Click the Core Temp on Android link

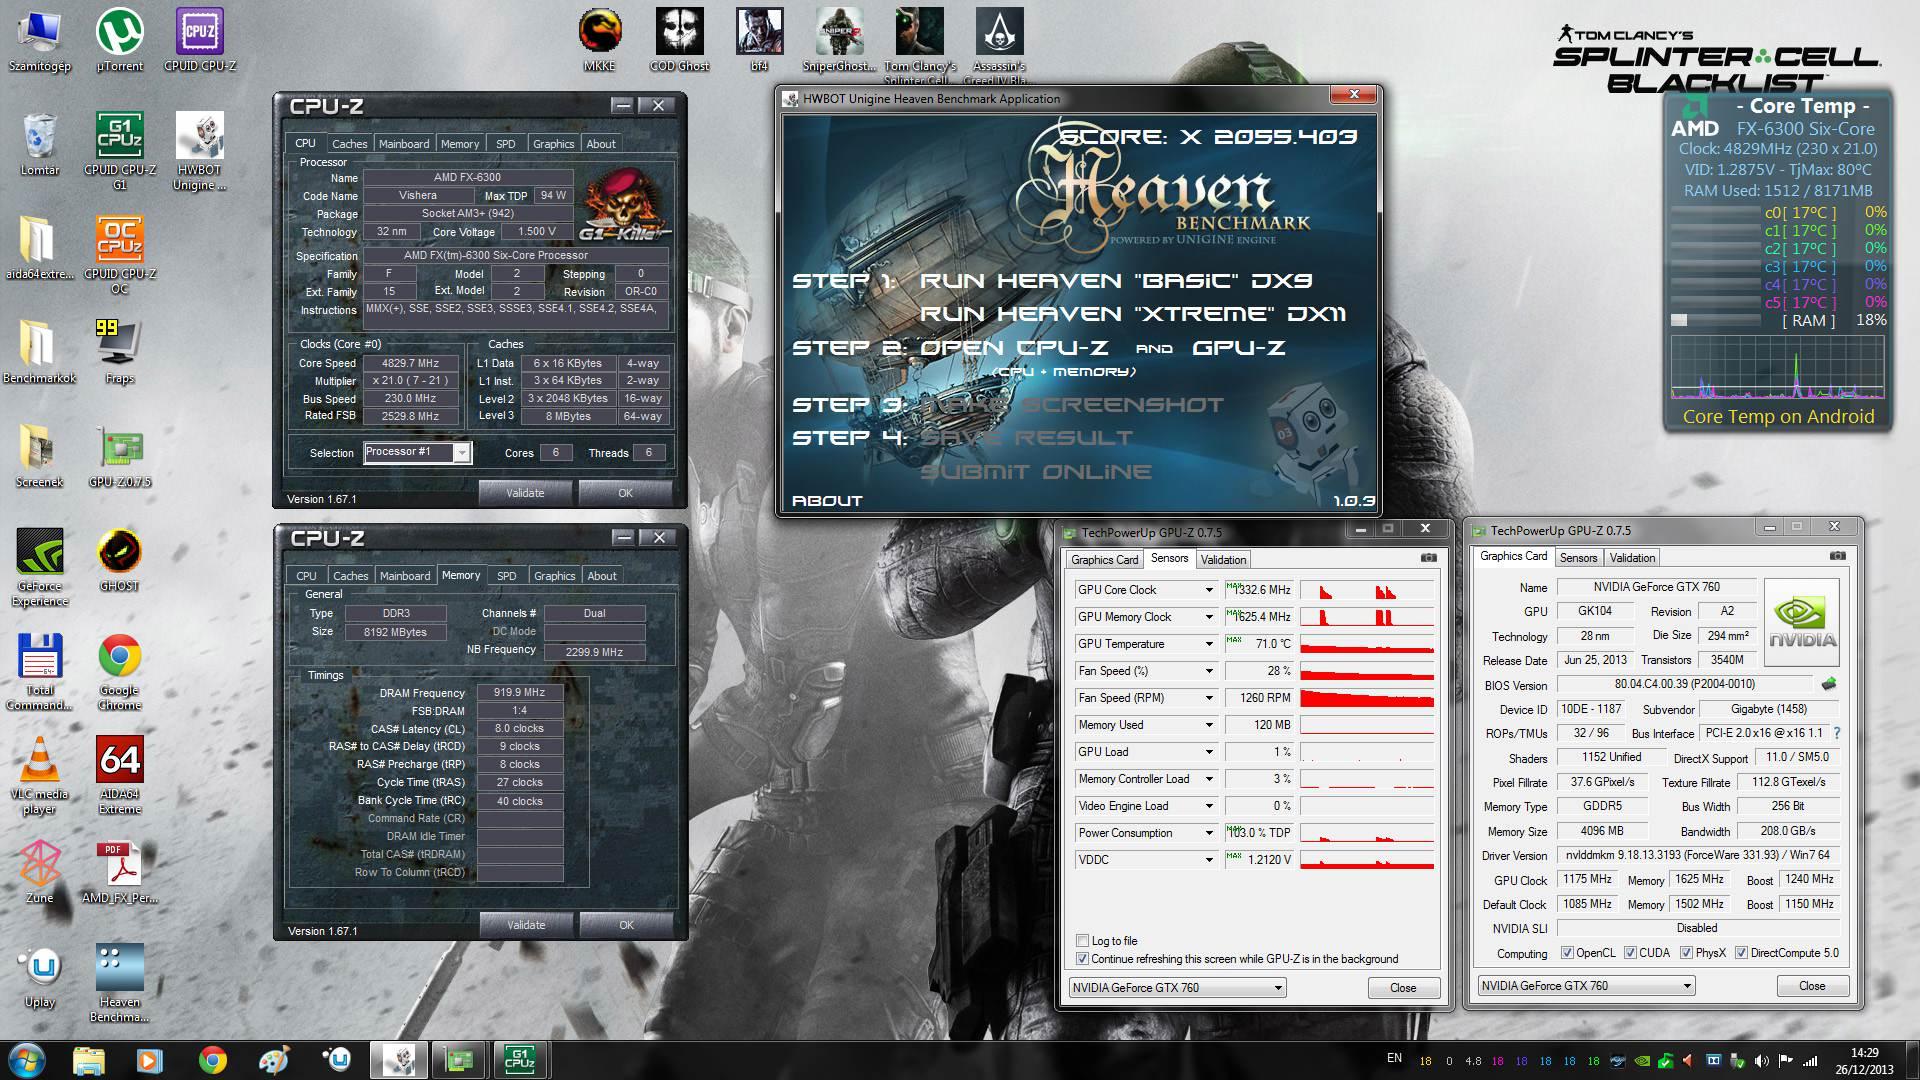coord(1778,417)
